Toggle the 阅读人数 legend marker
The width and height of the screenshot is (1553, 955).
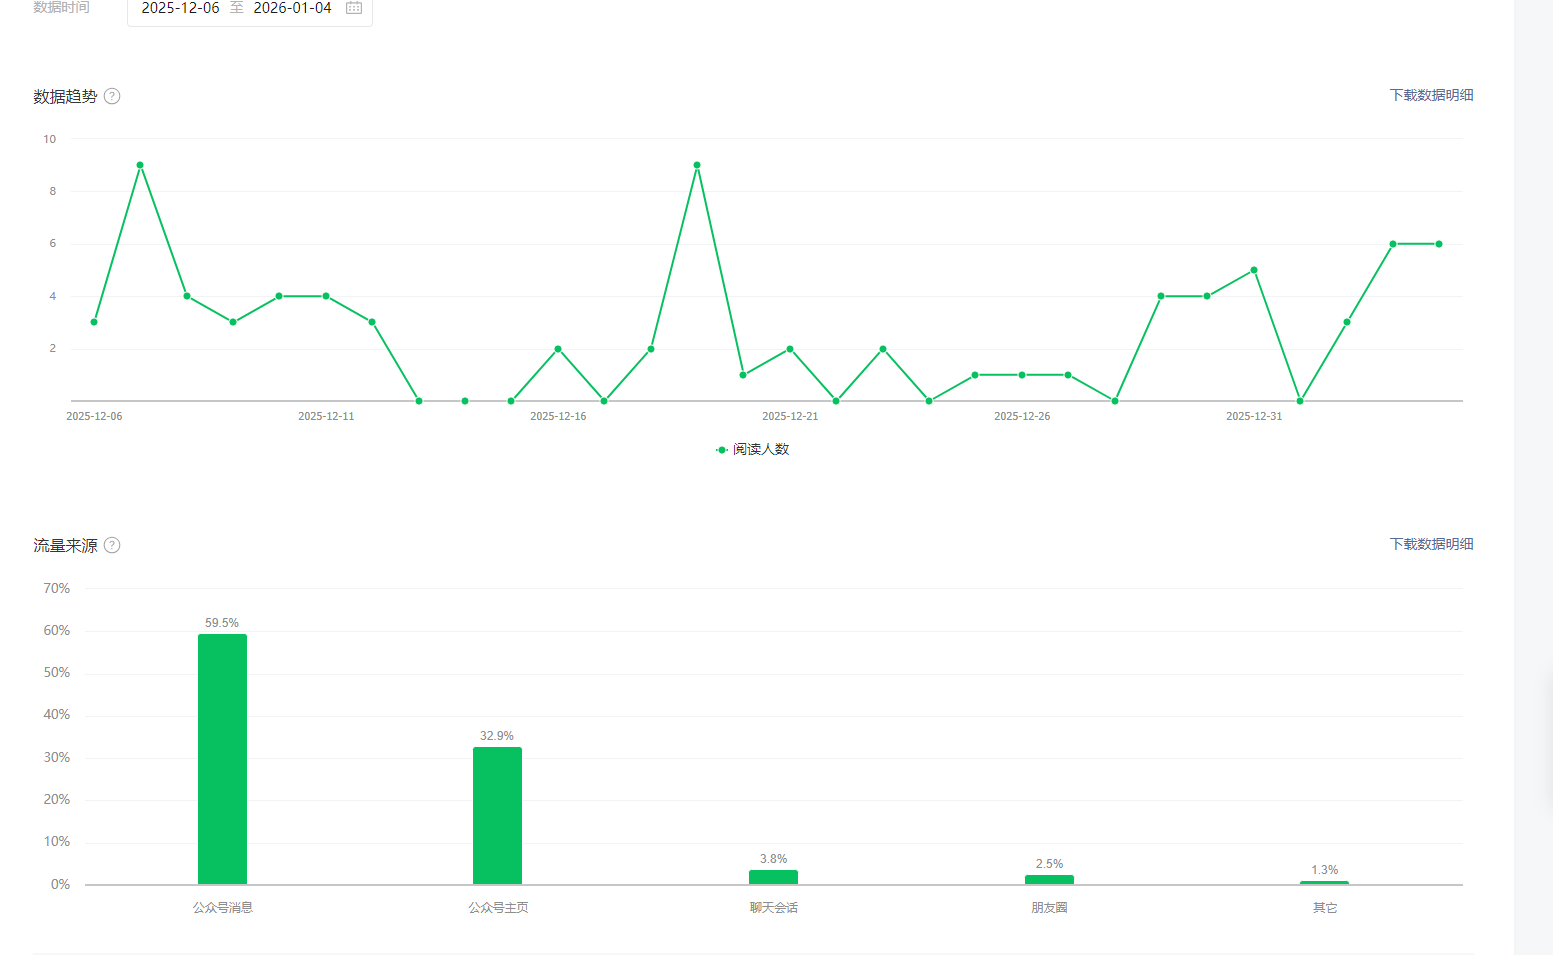tap(722, 450)
